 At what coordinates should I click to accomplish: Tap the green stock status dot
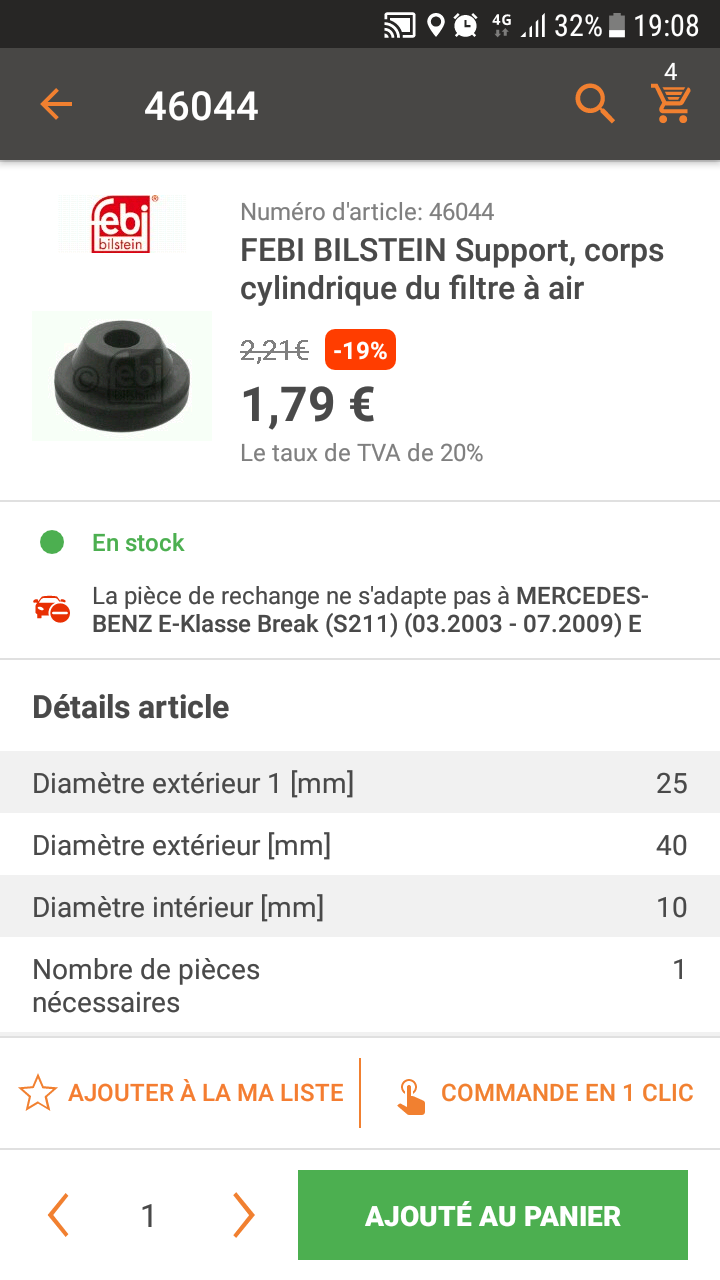(52, 543)
